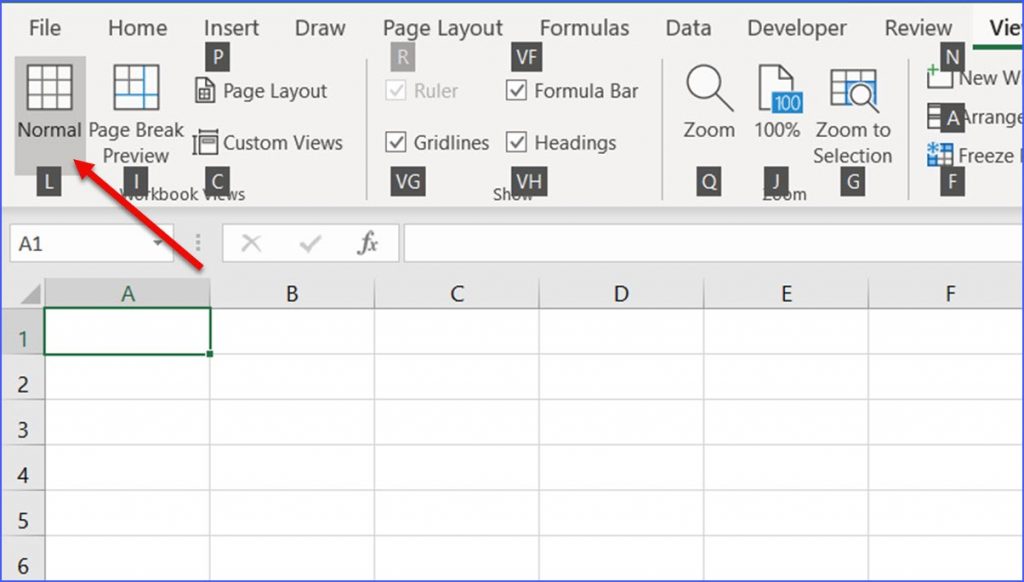
Task: Select column C header
Action: [x=456, y=294]
